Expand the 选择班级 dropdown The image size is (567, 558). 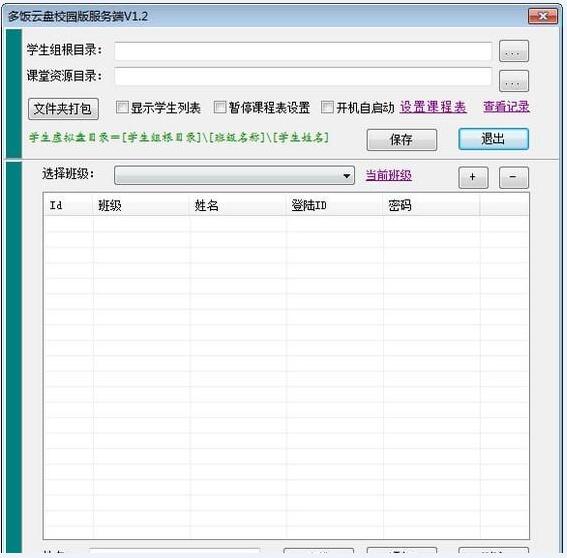pos(234,175)
